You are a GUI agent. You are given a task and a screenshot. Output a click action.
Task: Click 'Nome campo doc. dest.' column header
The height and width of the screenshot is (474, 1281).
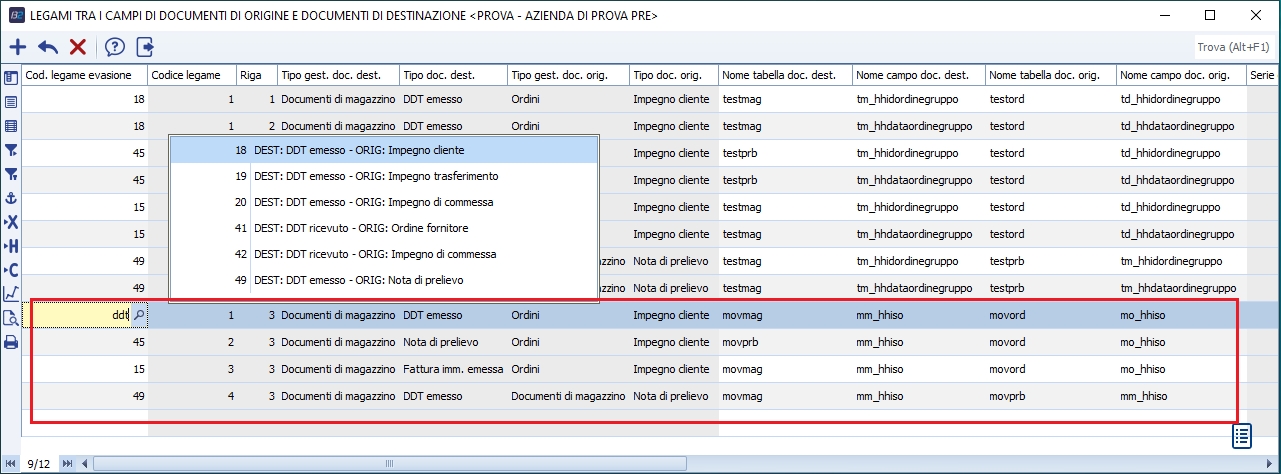click(x=918, y=76)
